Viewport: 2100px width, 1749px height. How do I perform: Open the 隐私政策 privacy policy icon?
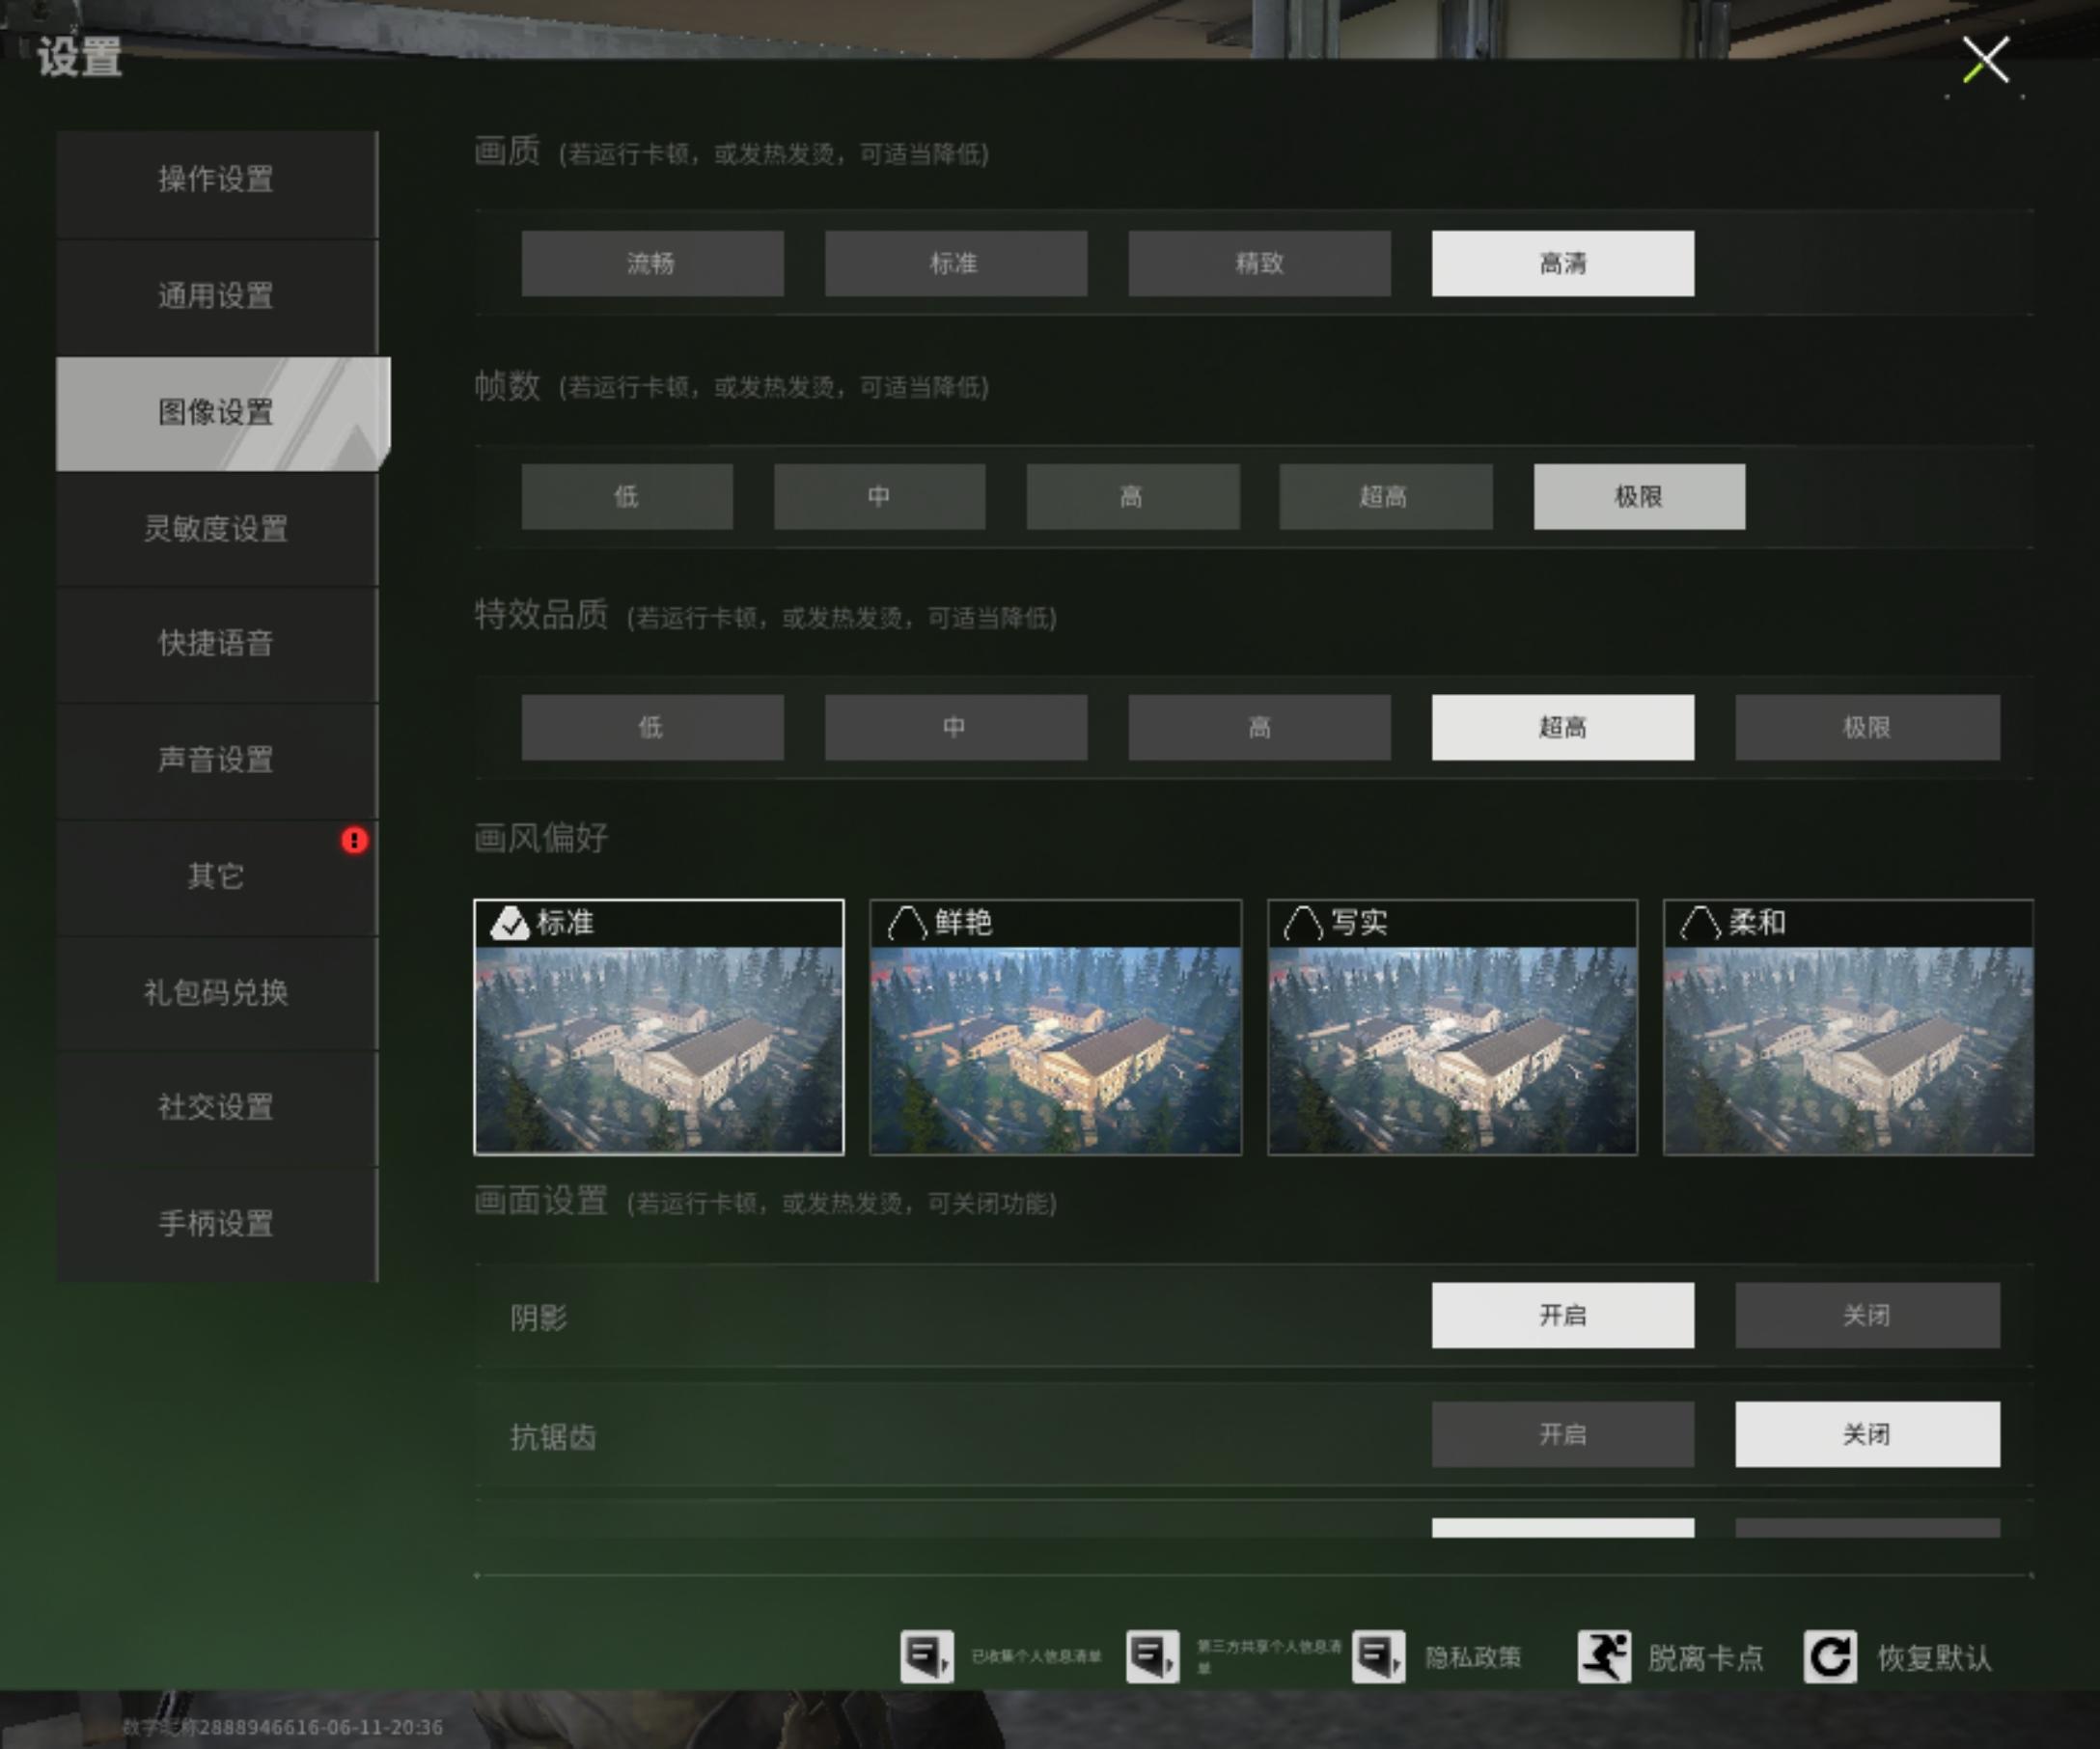point(1378,1657)
